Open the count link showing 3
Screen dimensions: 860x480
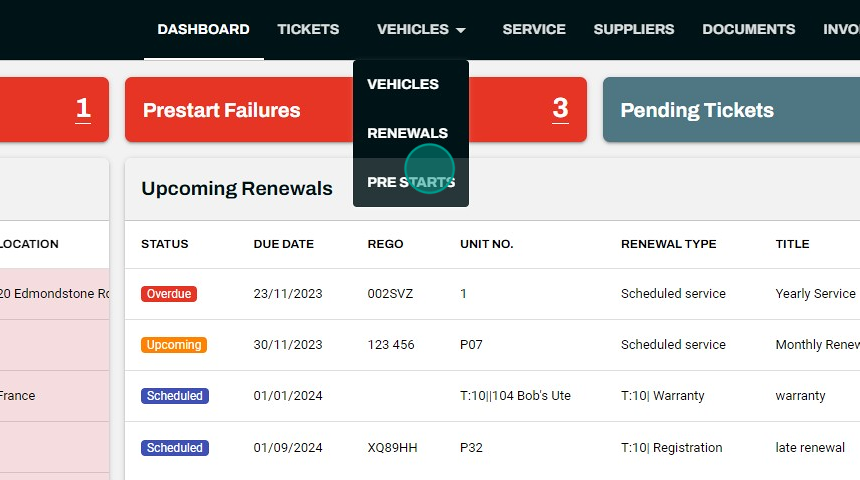tap(560, 109)
